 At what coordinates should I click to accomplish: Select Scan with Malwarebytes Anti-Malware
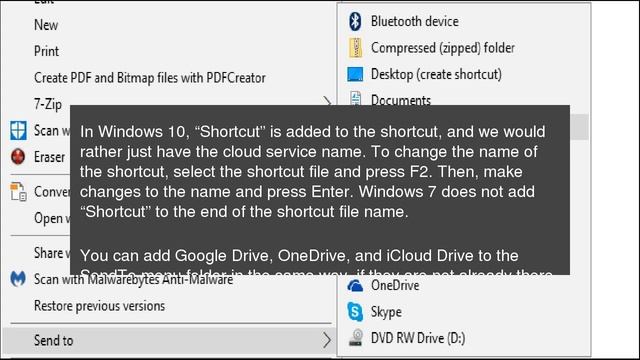click(133, 280)
